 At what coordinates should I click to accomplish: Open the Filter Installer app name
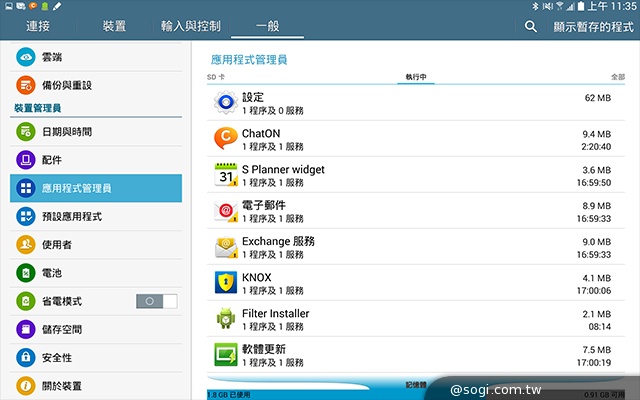click(x=276, y=313)
